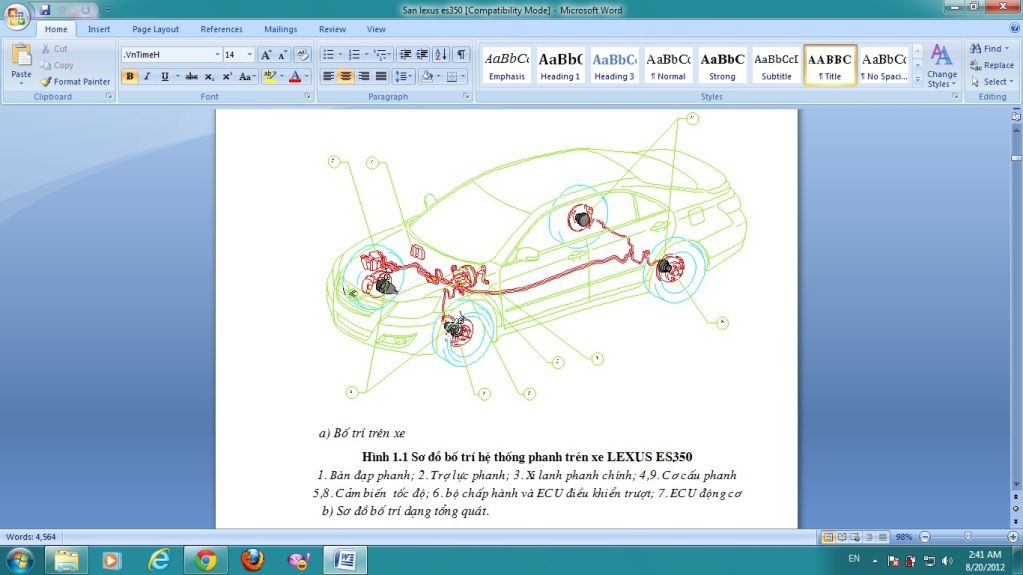Toggle Bold formatting off
1023x575 pixels.
click(x=130, y=77)
